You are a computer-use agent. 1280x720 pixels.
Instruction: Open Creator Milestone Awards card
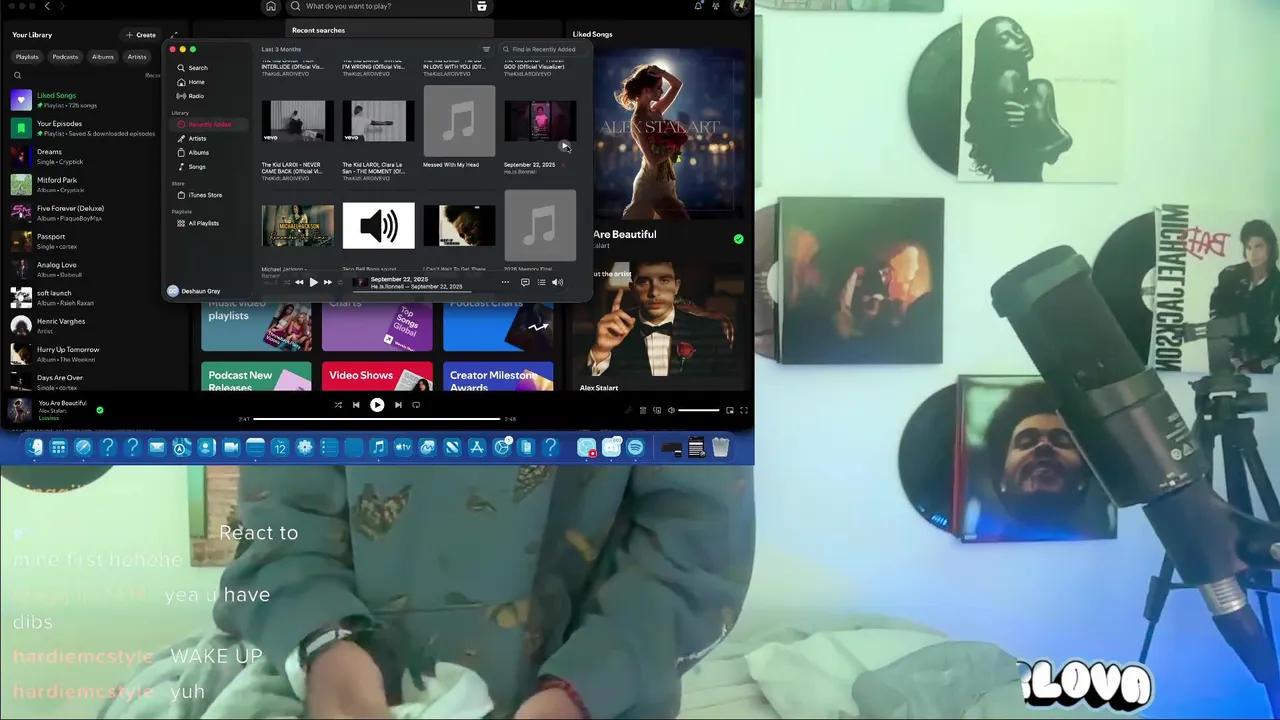498,377
